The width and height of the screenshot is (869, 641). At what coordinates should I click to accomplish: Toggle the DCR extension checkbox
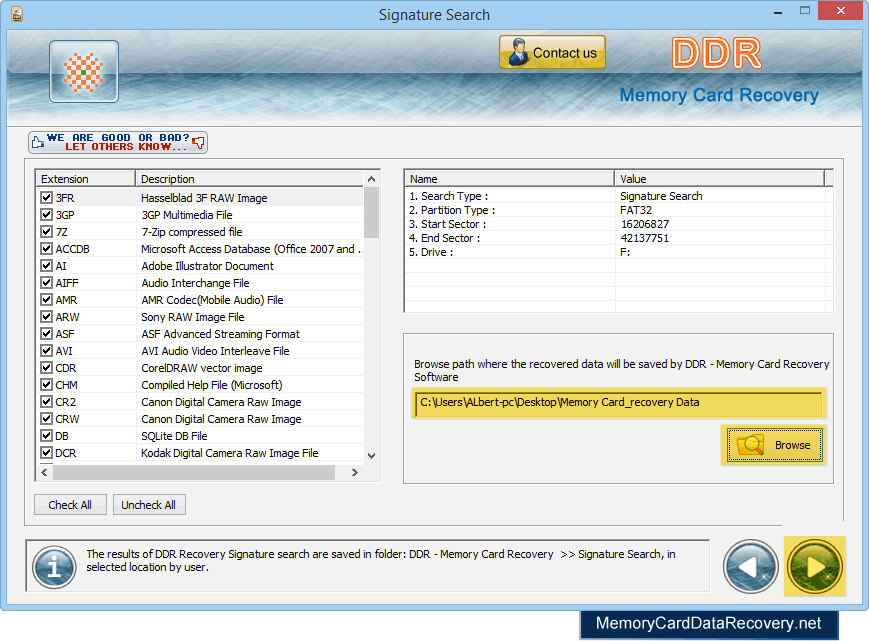pos(47,453)
